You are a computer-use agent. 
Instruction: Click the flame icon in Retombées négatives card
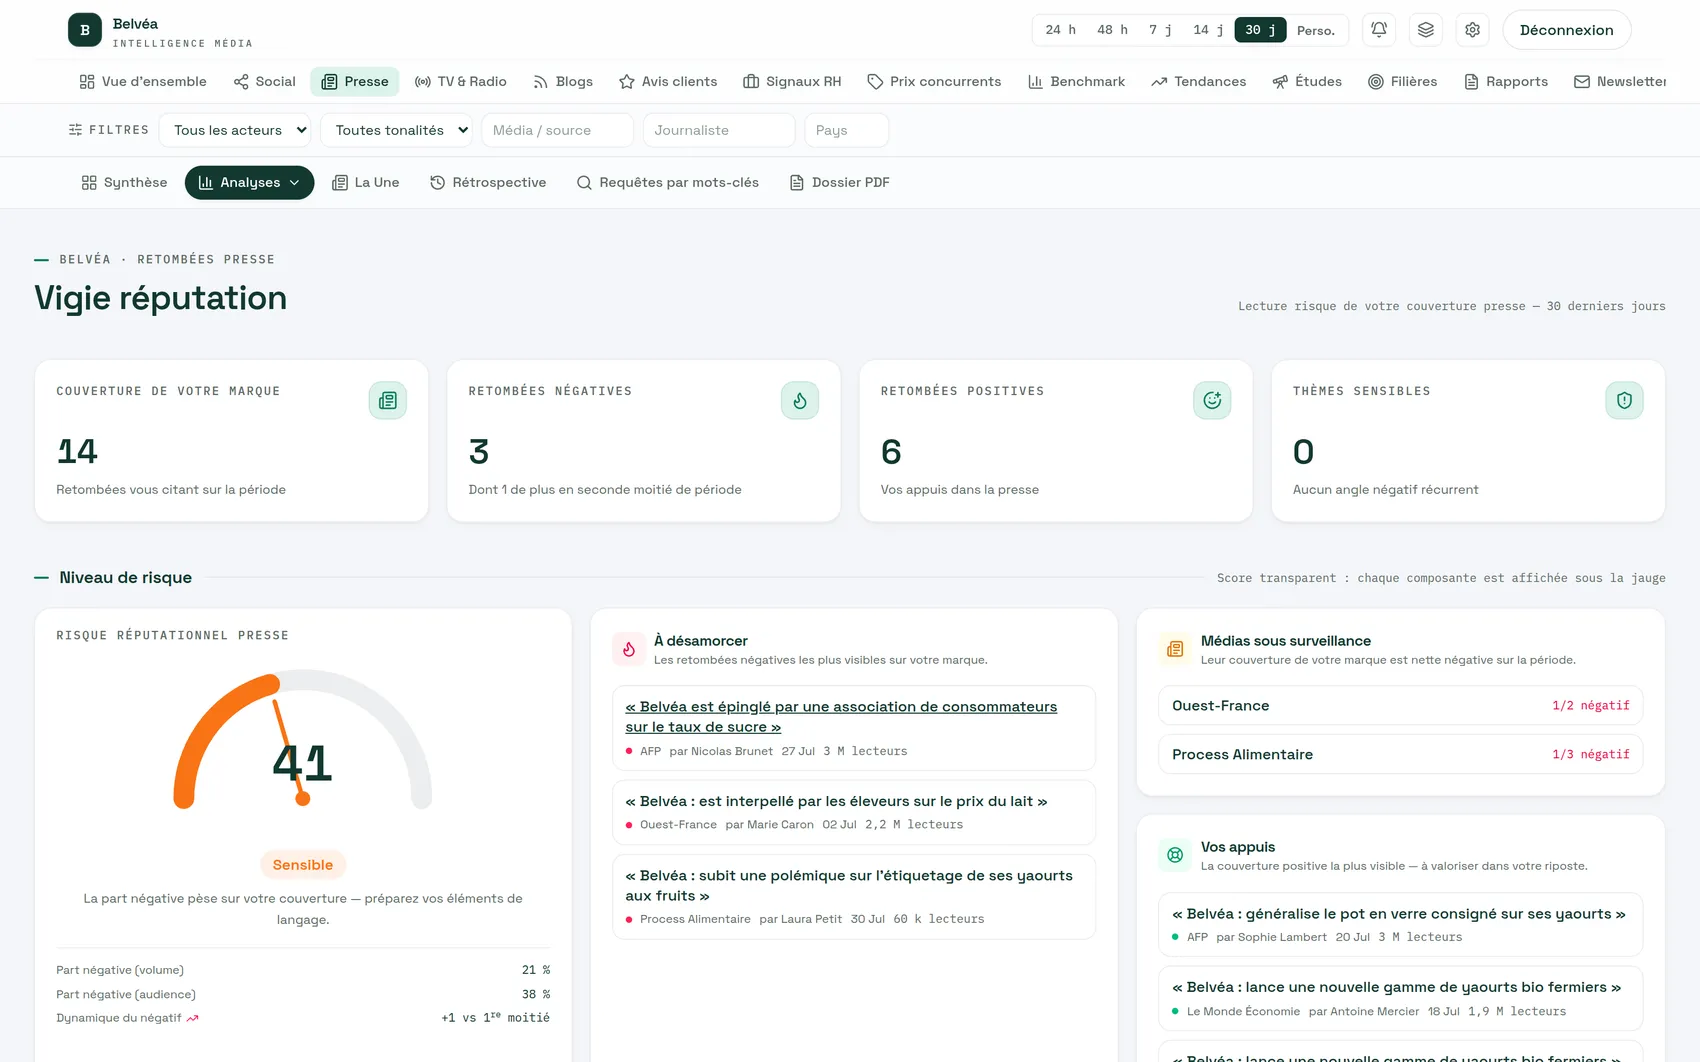tap(800, 401)
